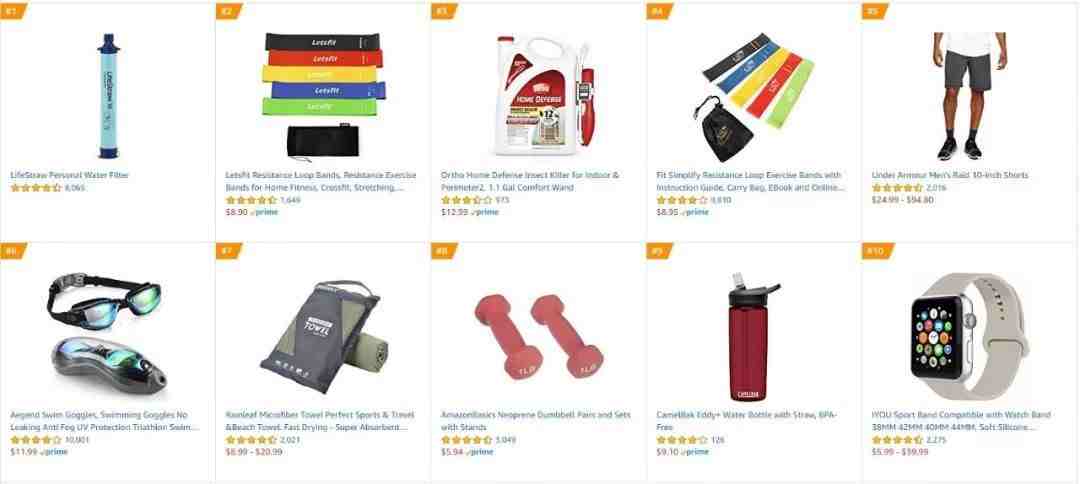This screenshot has width=1080, height=484.
Task: Click the Fit Simplify Resistance Loop Bands title
Action: [749, 181]
